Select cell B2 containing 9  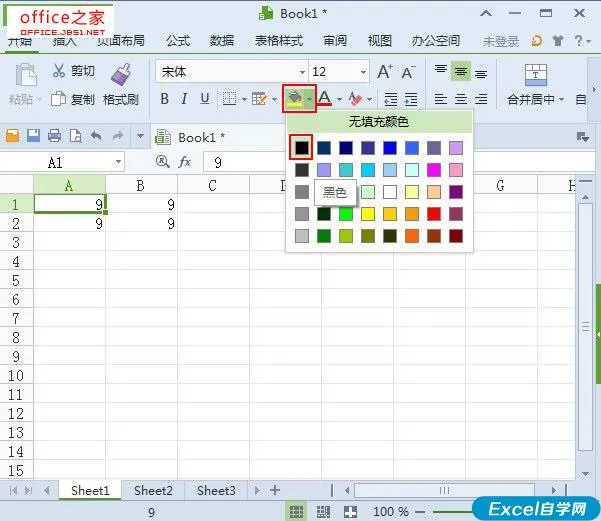point(141,224)
